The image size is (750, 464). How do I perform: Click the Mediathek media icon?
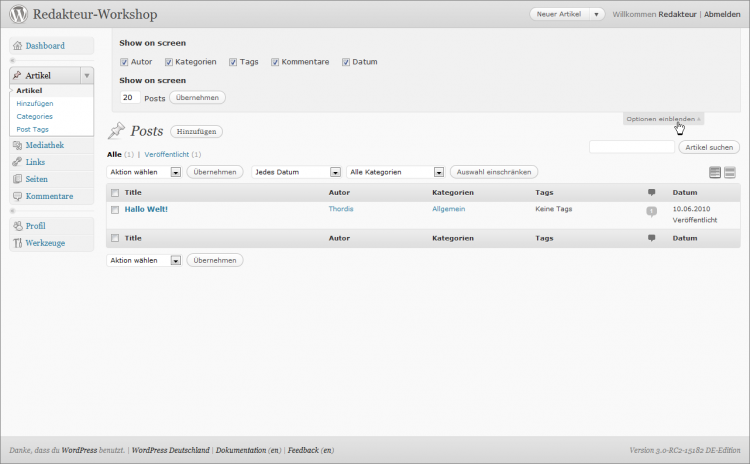17,146
